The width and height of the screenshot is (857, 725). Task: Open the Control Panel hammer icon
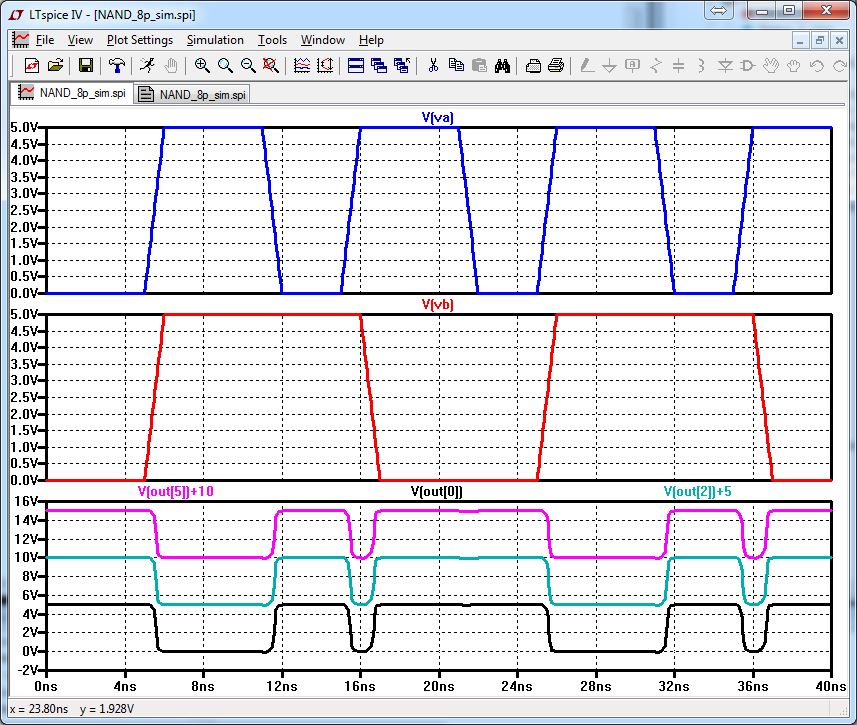pyautogui.click(x=116, y=64)
